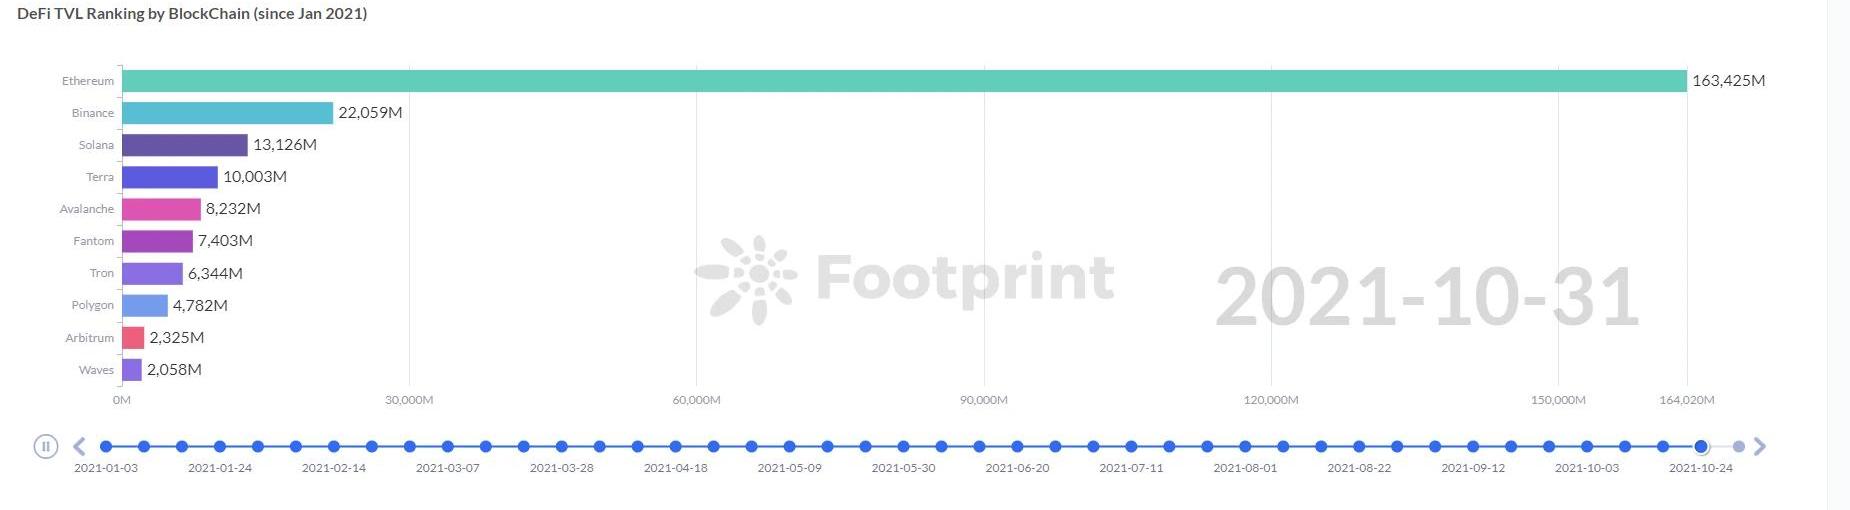
Task: Jump to the 2021-01-03 timeline point
Action: coord(106,447)
